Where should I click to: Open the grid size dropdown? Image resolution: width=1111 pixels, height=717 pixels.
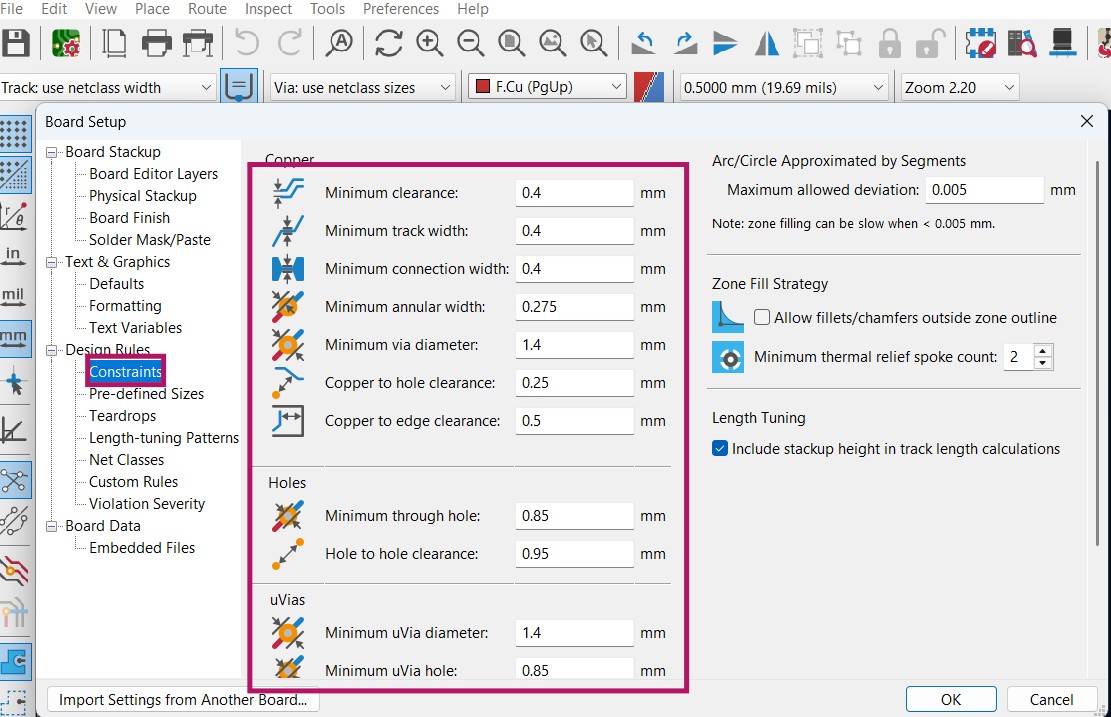[x=783, y=88]
